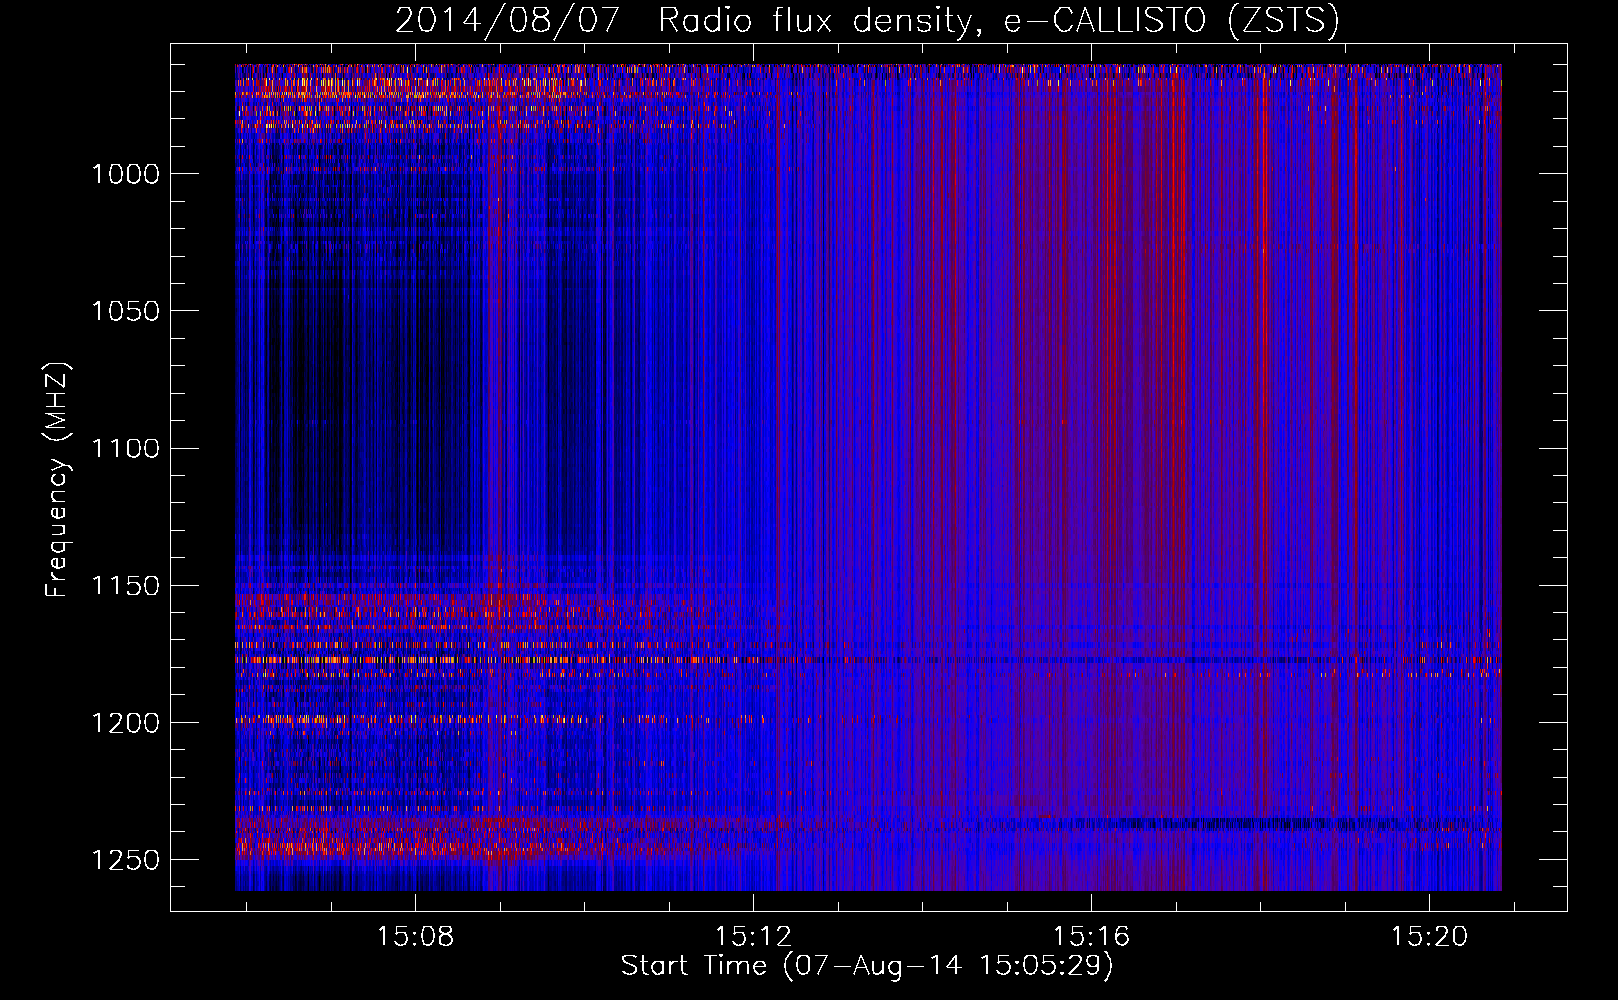The height and width of the screenshot is (1000, 1618).
Task: Select the 1100 frequency tick label
Action: [x=125, y=448]
